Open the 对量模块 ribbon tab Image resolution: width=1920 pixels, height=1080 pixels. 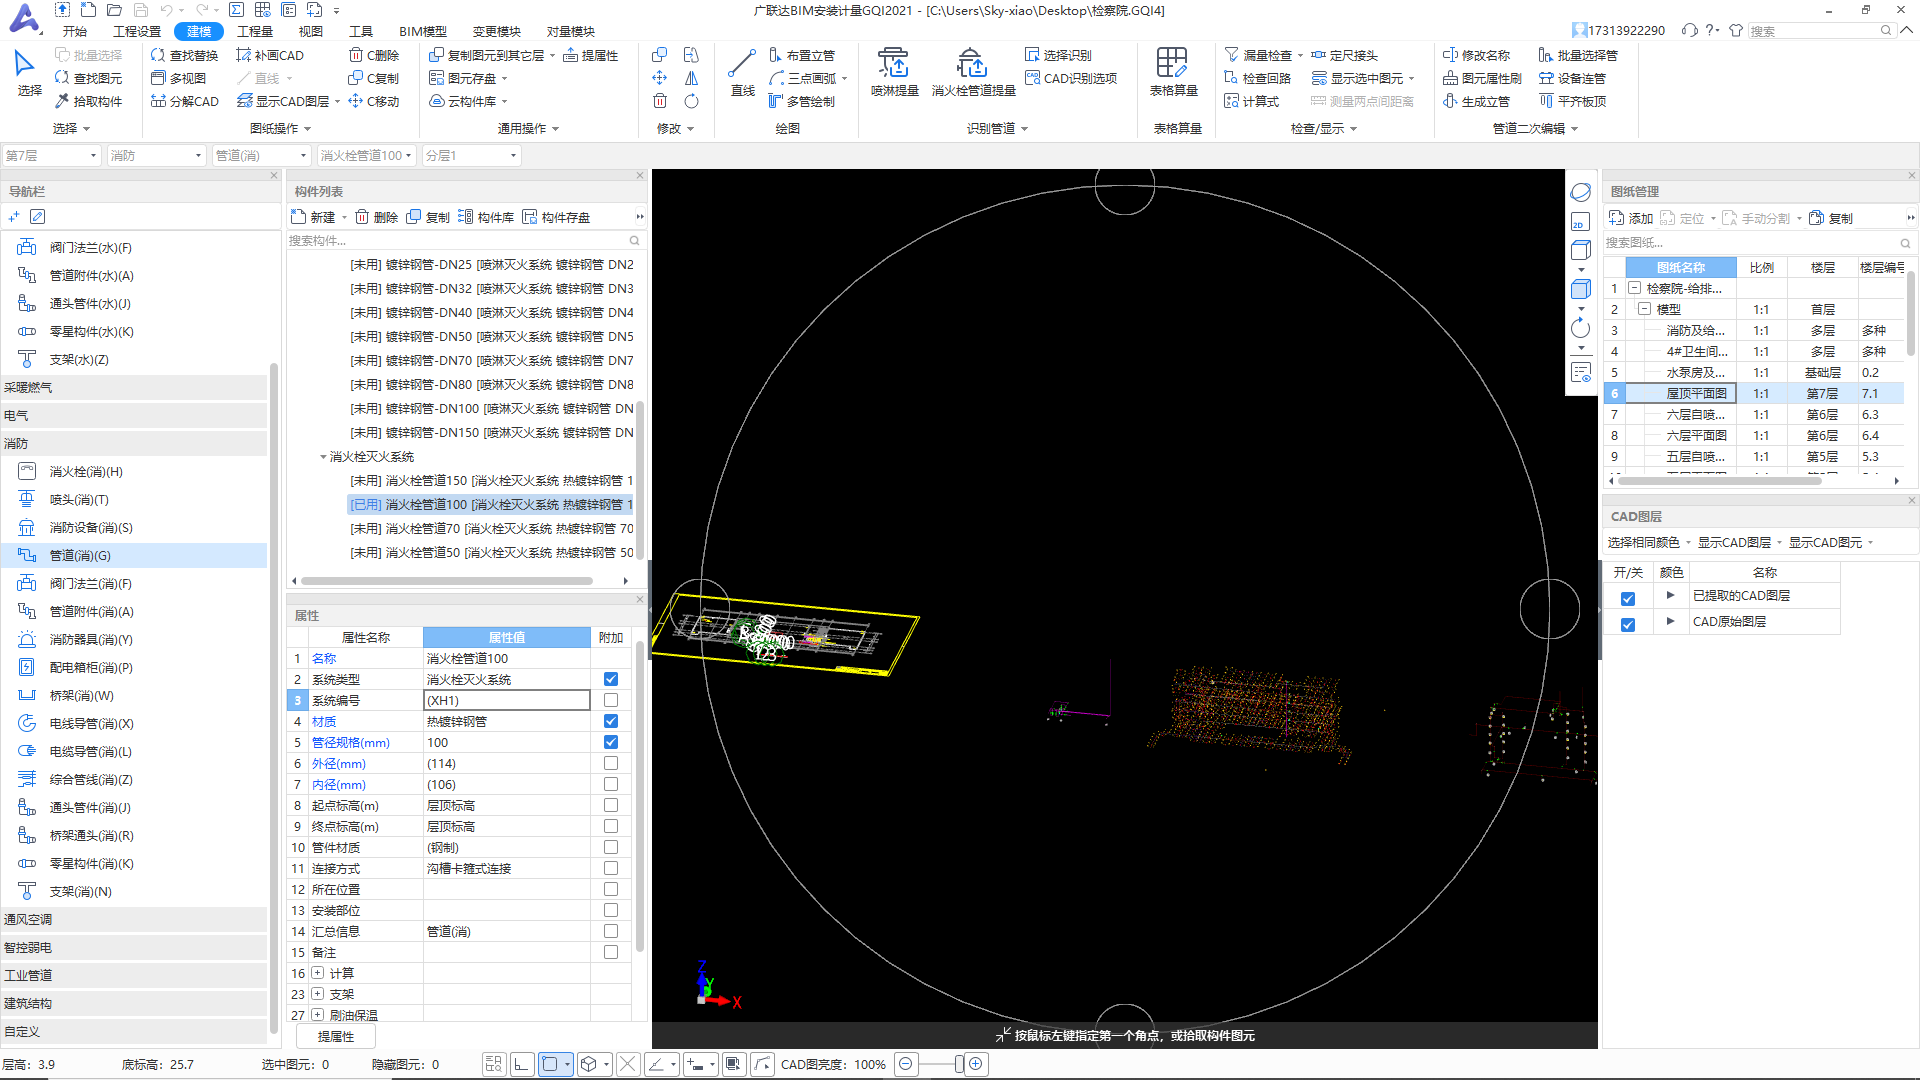571,31
